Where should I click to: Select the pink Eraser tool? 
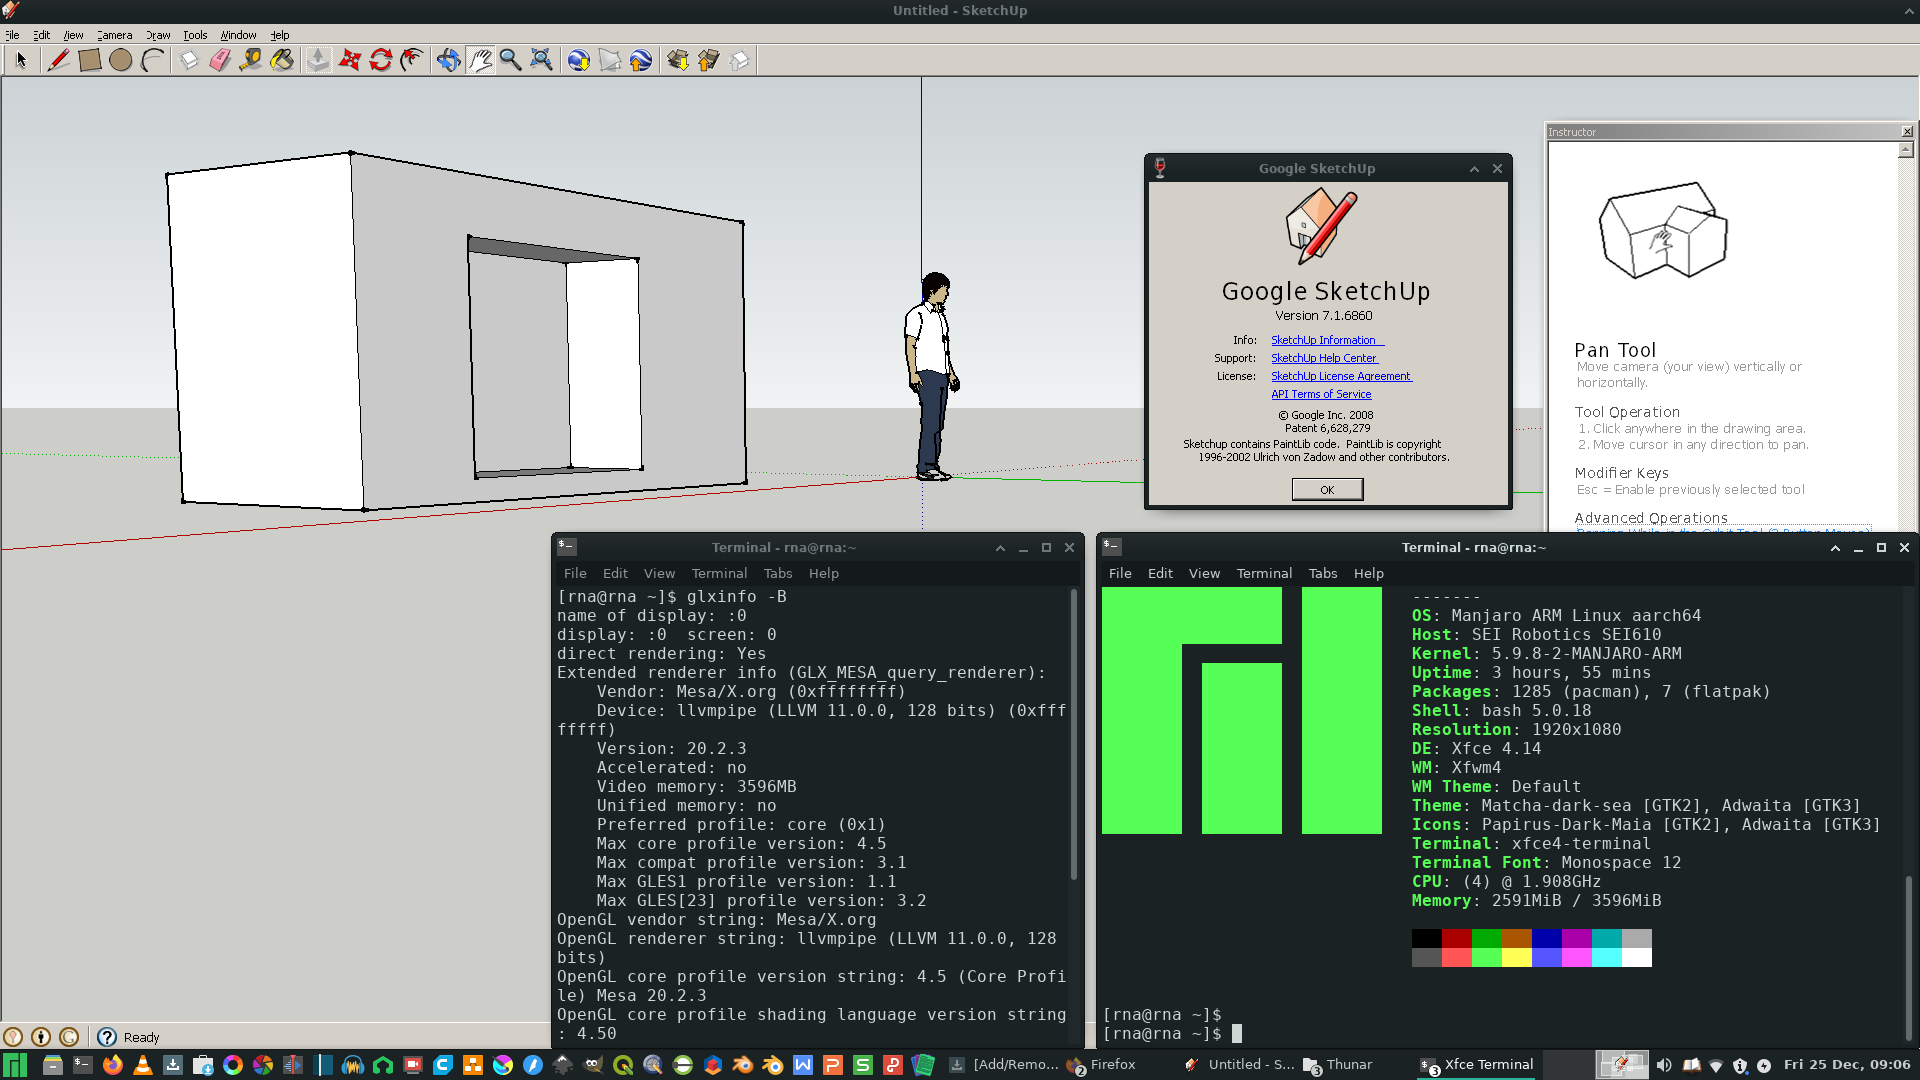(x=220, y=60)
